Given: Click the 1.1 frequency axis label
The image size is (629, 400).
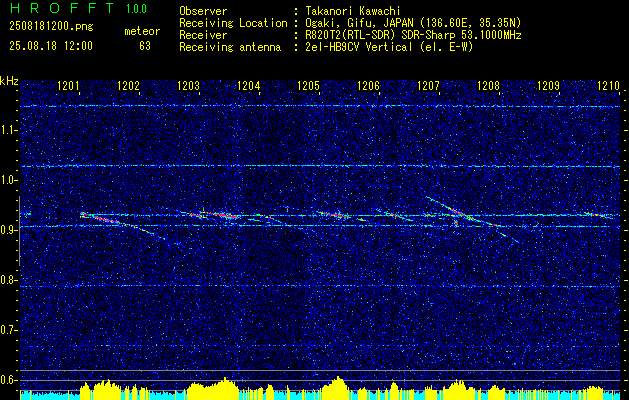Looking at the screenshot, I should click(x=8, y=130).
